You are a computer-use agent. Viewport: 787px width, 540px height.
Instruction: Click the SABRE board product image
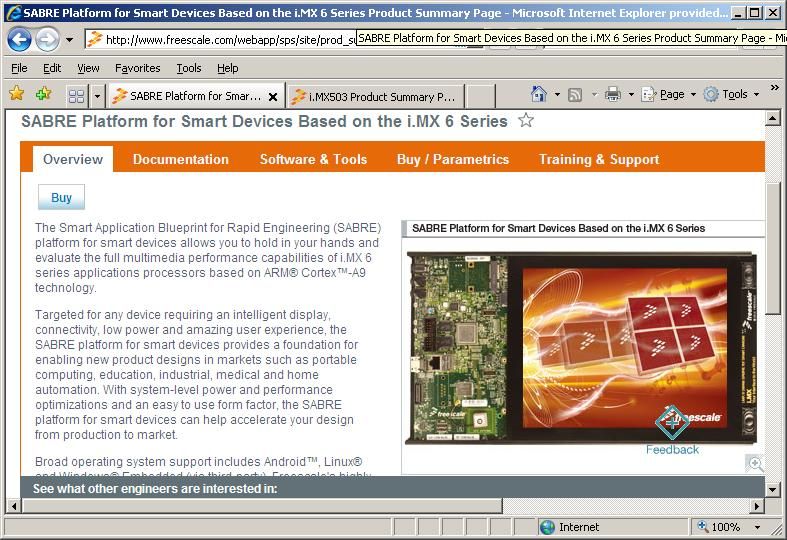click(581, 348)
